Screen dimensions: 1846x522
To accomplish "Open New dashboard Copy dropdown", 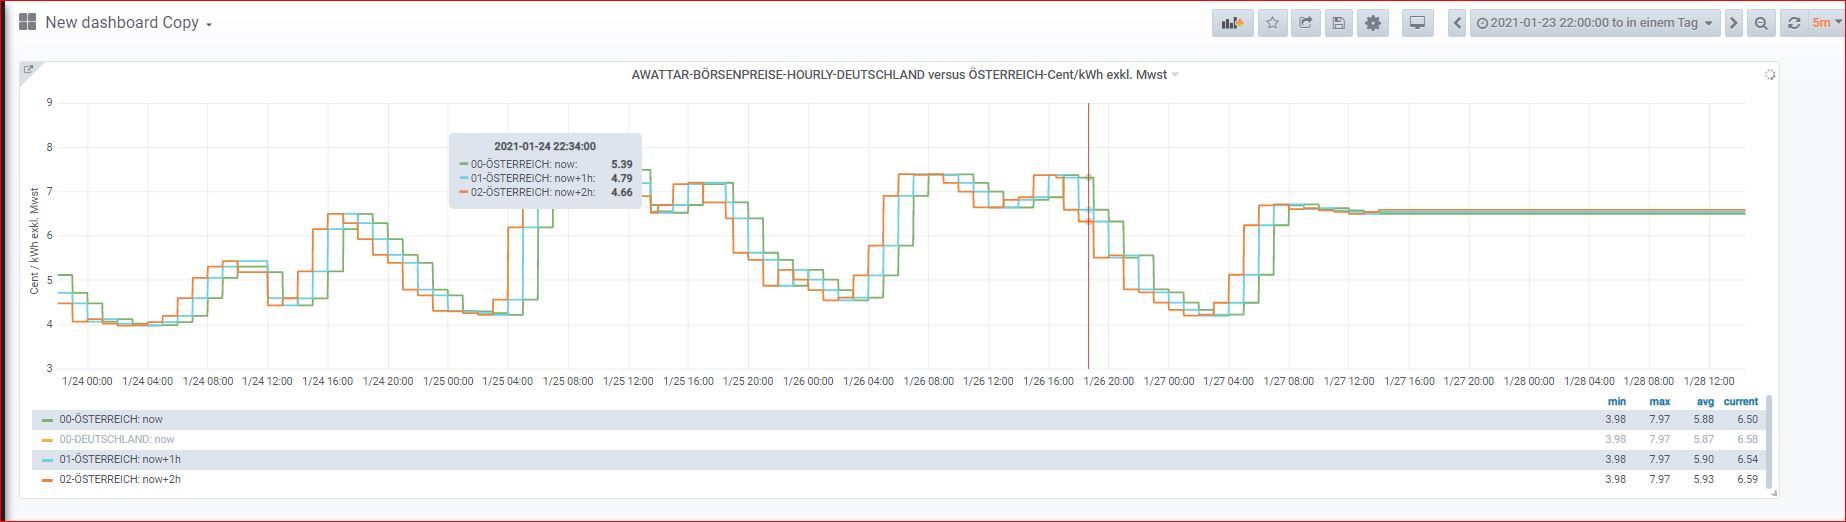I will point(129,23).
